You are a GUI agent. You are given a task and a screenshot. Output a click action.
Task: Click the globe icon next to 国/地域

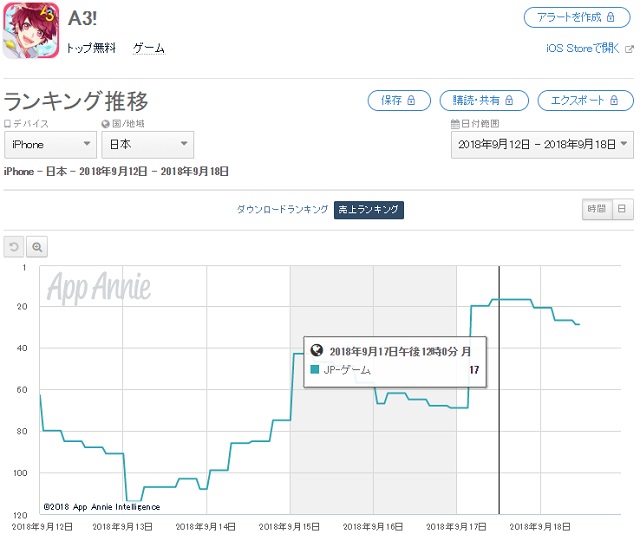point(105,124)
